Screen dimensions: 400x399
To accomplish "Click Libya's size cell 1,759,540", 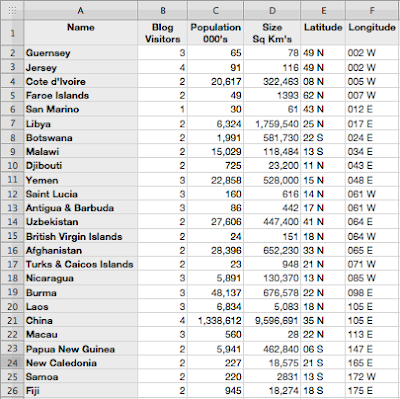I will [x=272, y=124].
